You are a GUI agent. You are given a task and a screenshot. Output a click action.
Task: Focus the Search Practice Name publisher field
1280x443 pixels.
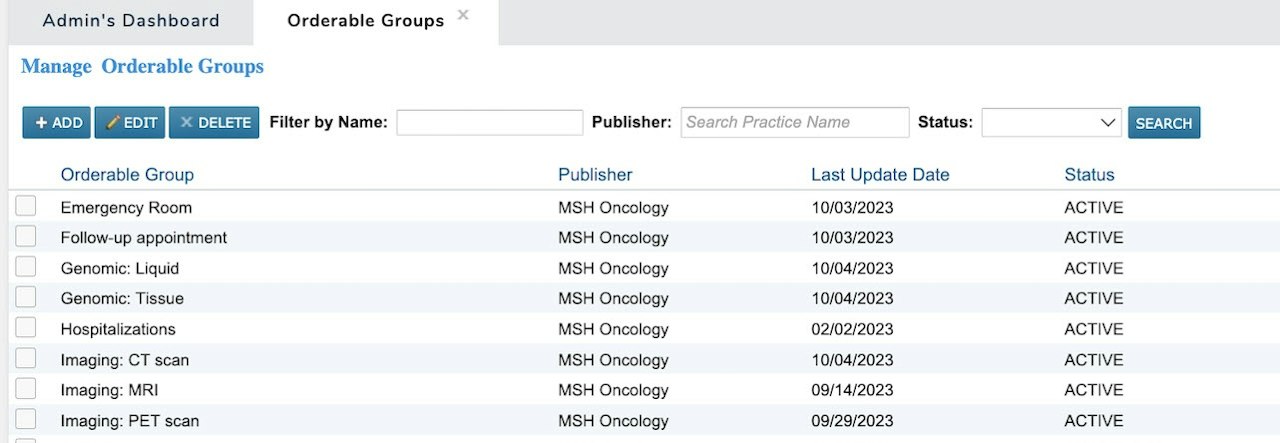[x=795, y=122]
